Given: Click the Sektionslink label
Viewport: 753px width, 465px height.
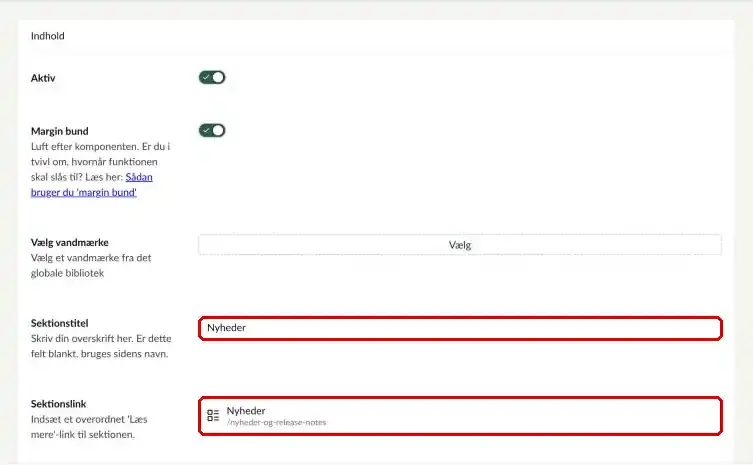Looking at the screenshot, I should (59, 404).
